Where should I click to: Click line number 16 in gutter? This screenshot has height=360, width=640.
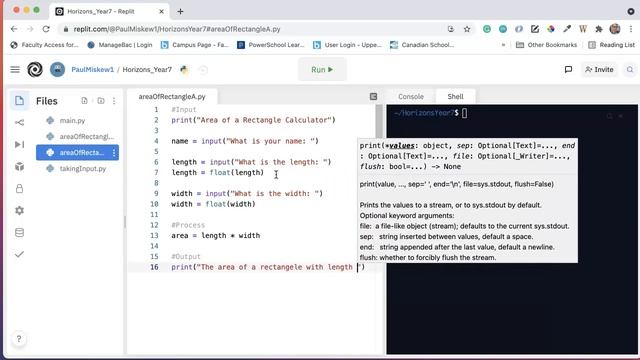coord(154,267)
